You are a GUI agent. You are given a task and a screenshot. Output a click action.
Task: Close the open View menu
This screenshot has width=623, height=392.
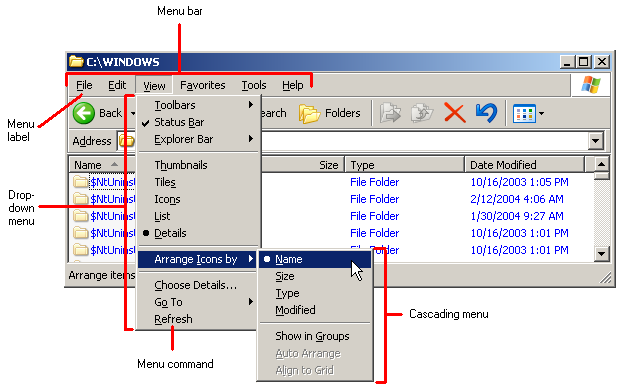(154, 85)
